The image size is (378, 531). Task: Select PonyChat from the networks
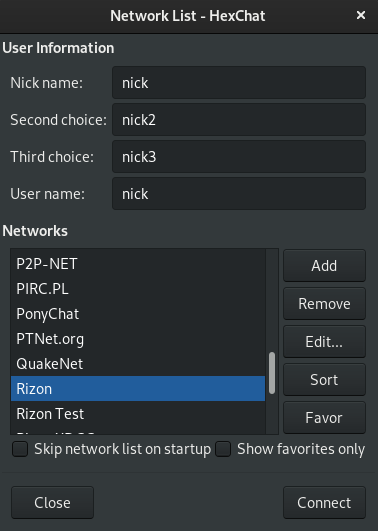tap(138, 314)
